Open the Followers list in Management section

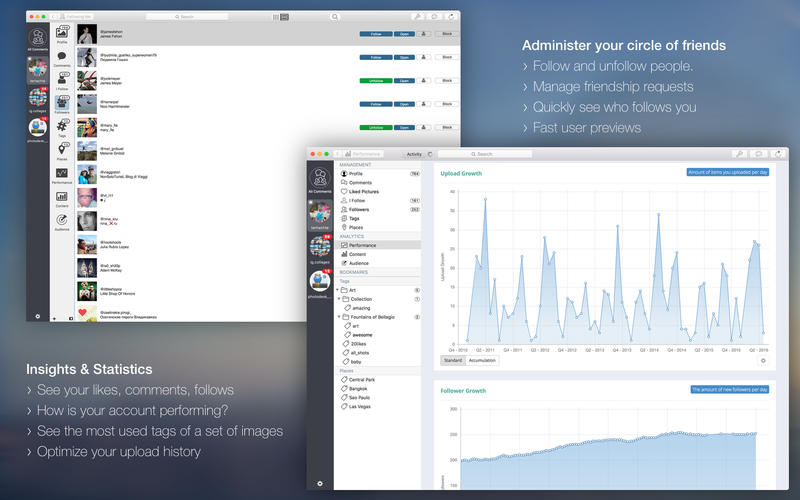point(360,209)
